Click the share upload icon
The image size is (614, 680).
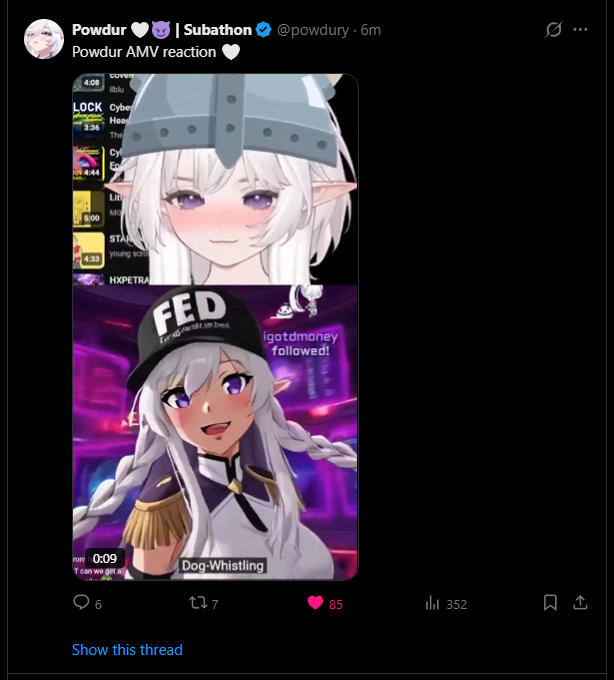[x=580, y=602]
